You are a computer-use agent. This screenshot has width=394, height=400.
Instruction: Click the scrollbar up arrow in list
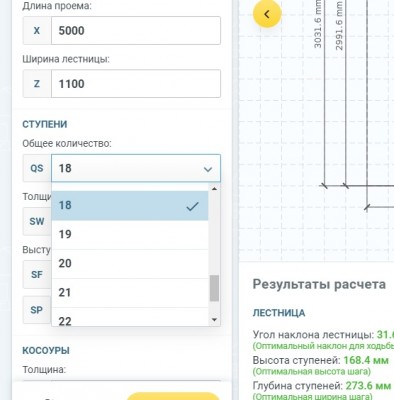pos(214,189)
